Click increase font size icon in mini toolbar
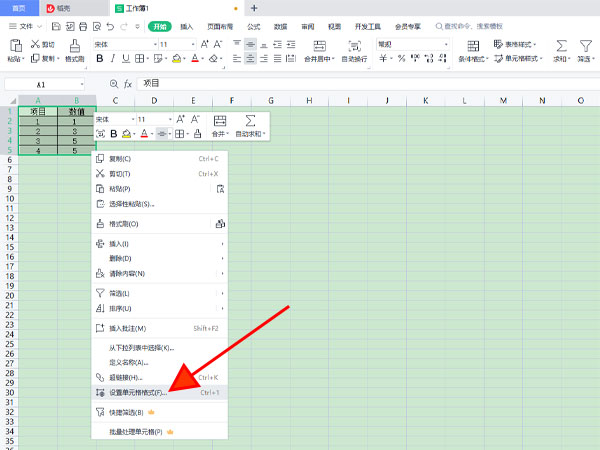The width and height of the screenshot is (600, 450). [180, 119]
